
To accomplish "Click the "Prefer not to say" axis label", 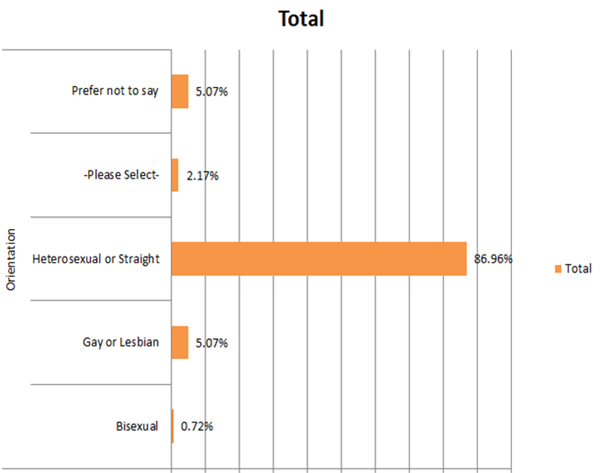I will click(x=115, y=92).
